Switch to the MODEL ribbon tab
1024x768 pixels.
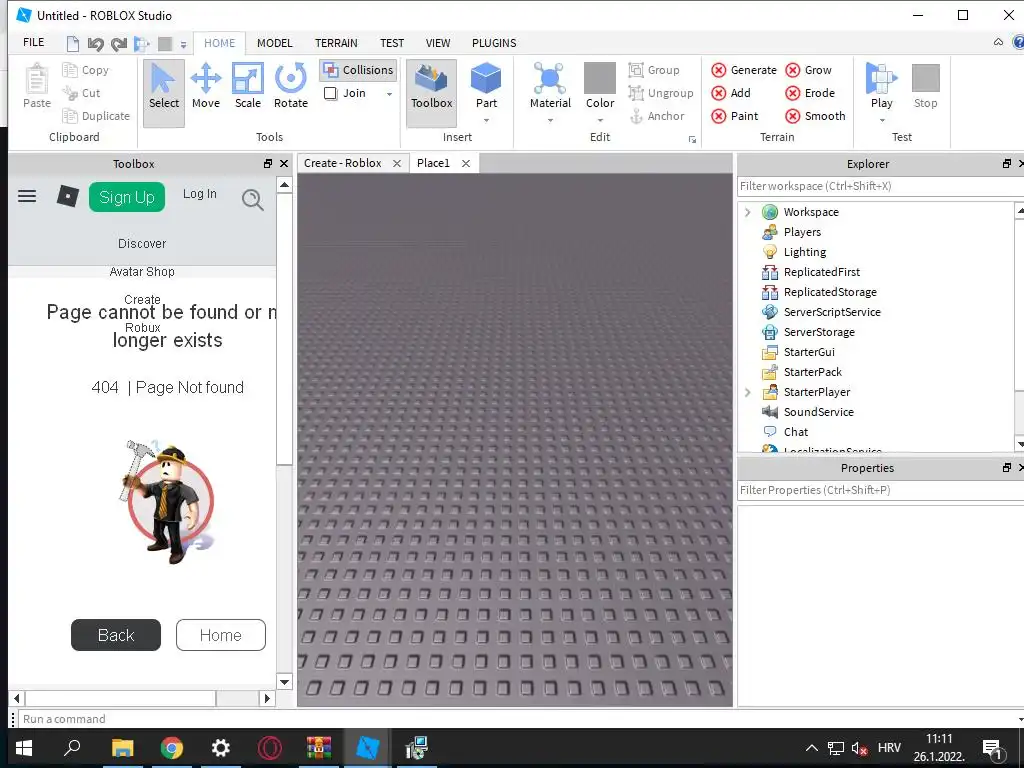(x=274, y=43)
